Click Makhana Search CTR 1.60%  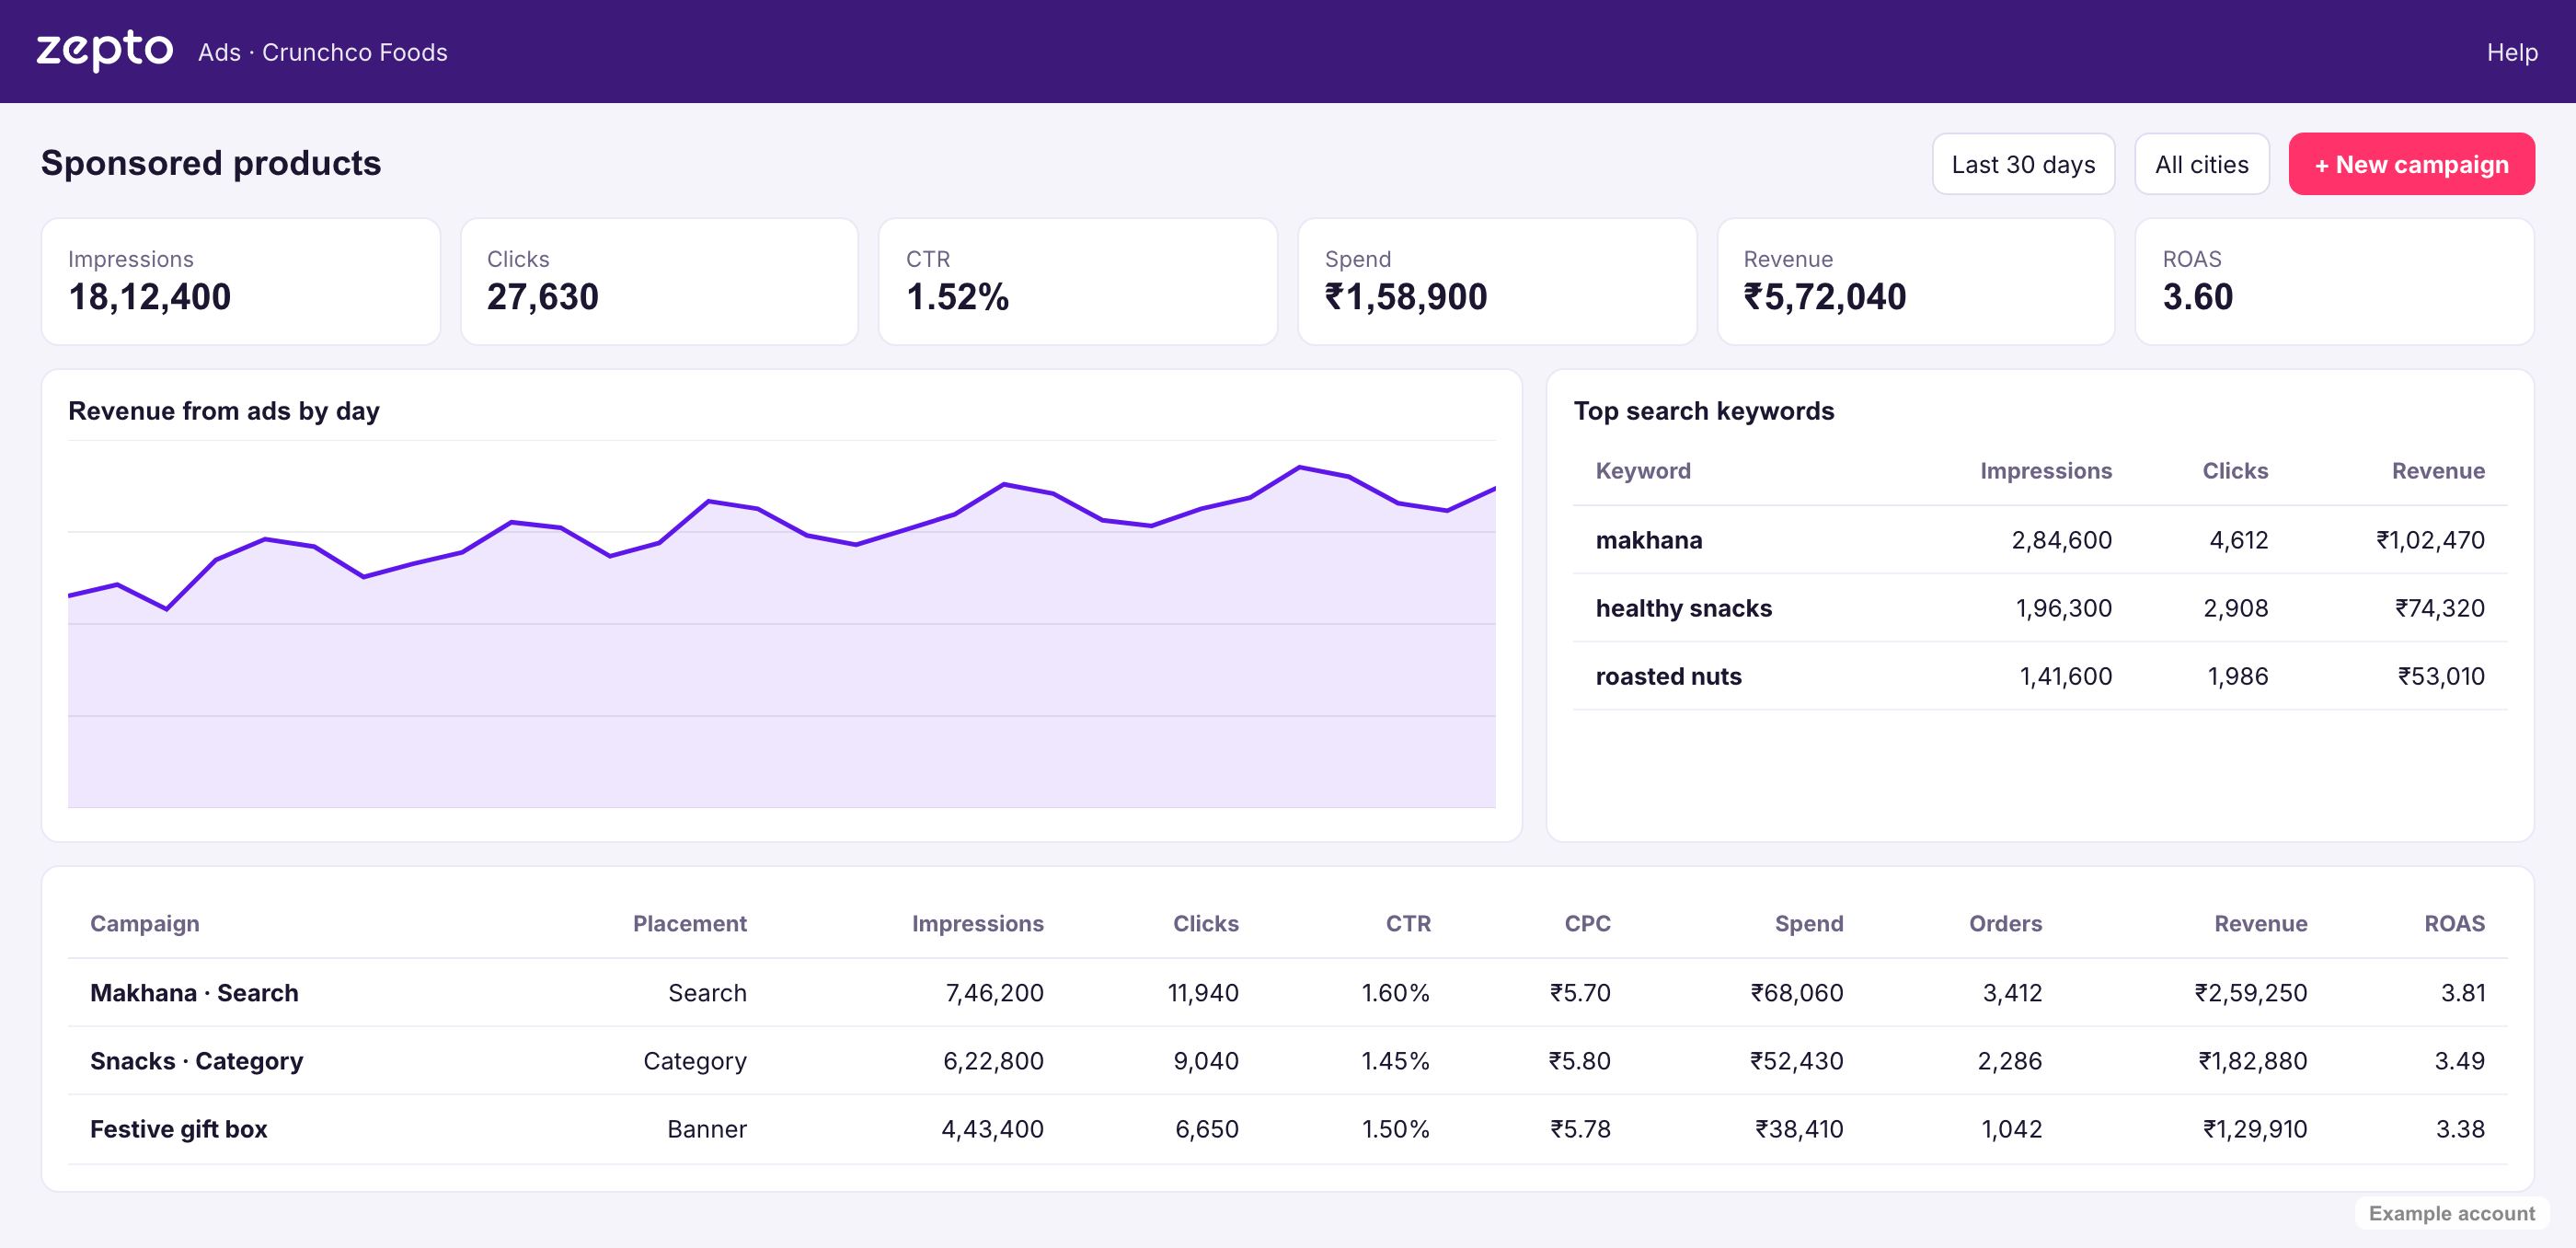(1395, 993)
